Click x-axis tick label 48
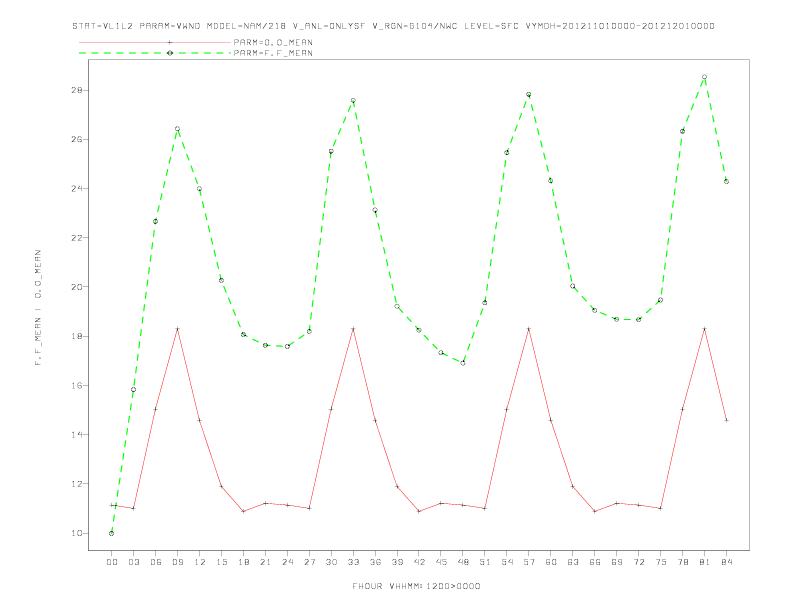This screenshot has width=792, height=612. tap(463, 562)
